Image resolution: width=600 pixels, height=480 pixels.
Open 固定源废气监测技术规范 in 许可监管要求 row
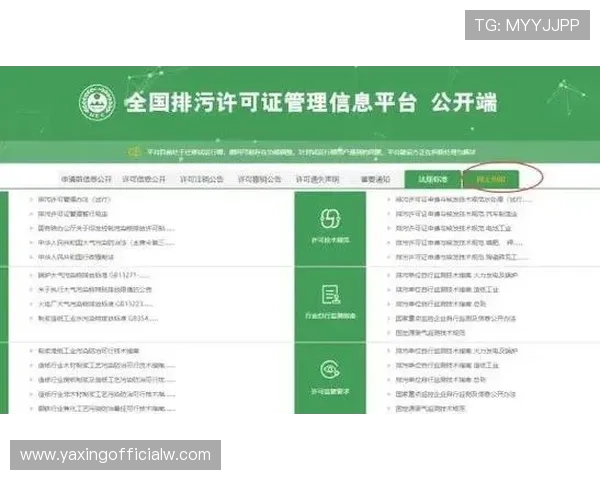(x=430, y=409)
